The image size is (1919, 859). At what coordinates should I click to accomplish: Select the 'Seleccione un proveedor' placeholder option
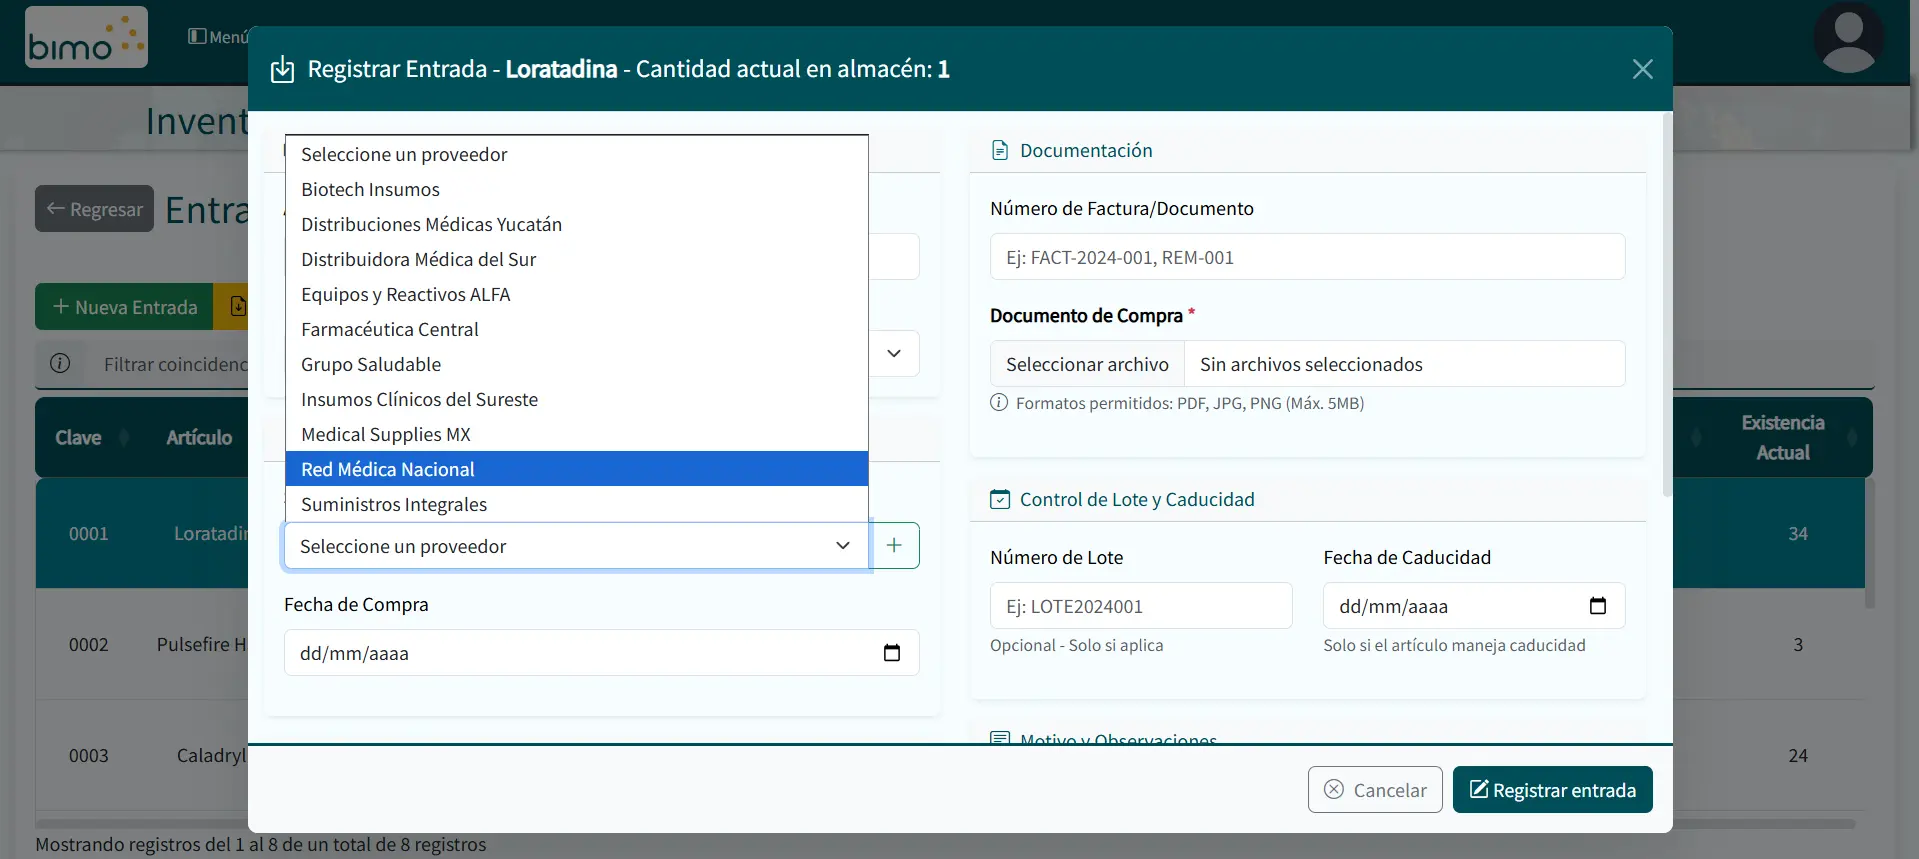(576, 154)
